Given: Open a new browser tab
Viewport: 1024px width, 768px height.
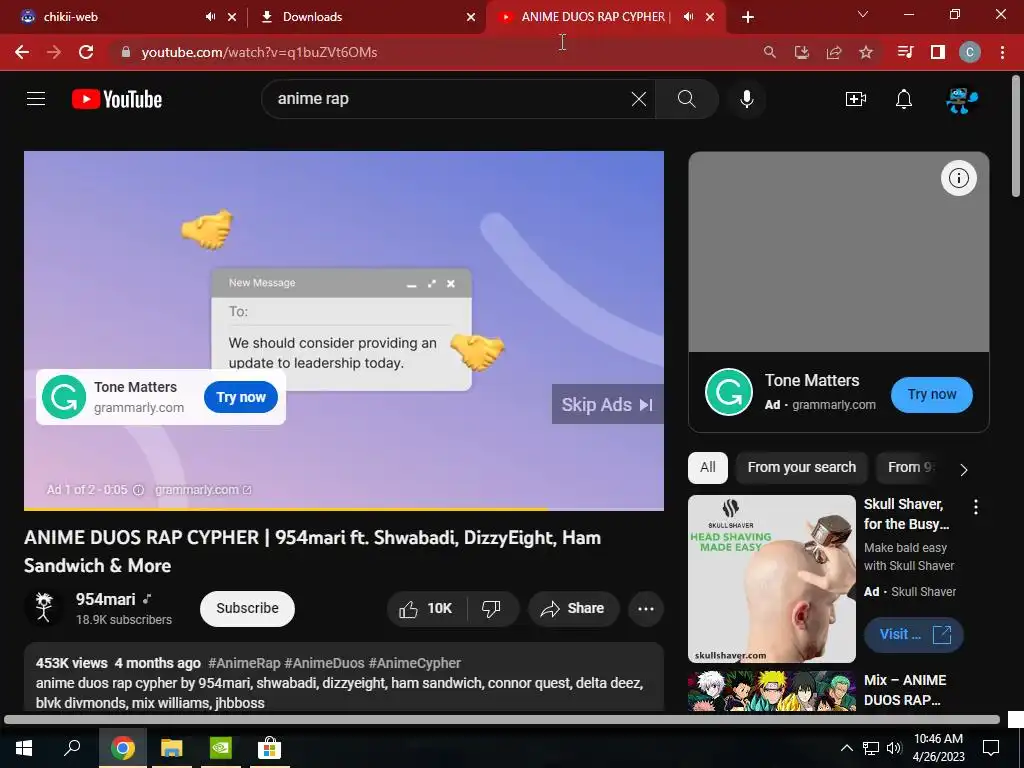Looking at the screenshot, I should point(748,17).
